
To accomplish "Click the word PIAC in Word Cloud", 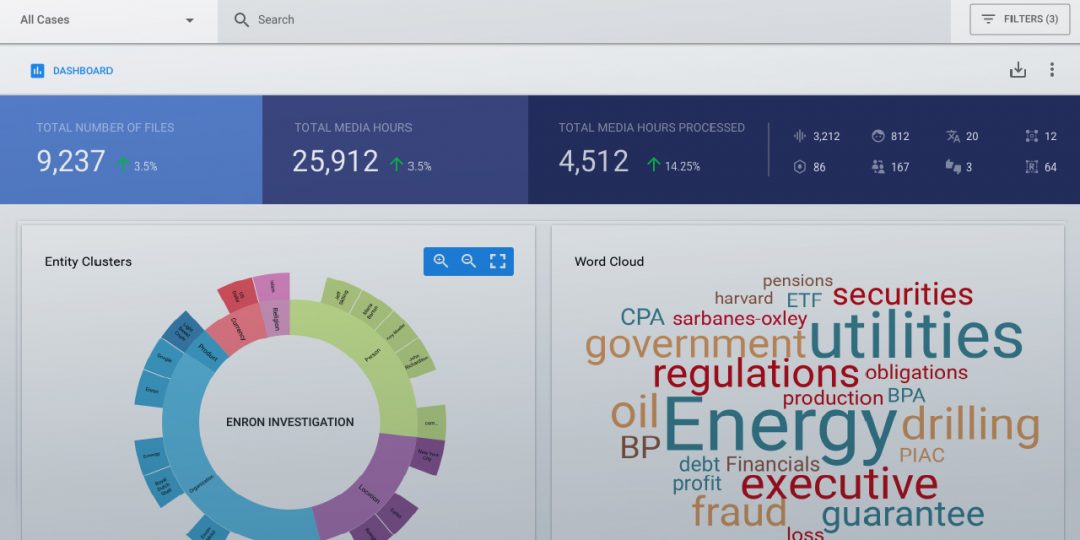I will (x=922, y=455).
